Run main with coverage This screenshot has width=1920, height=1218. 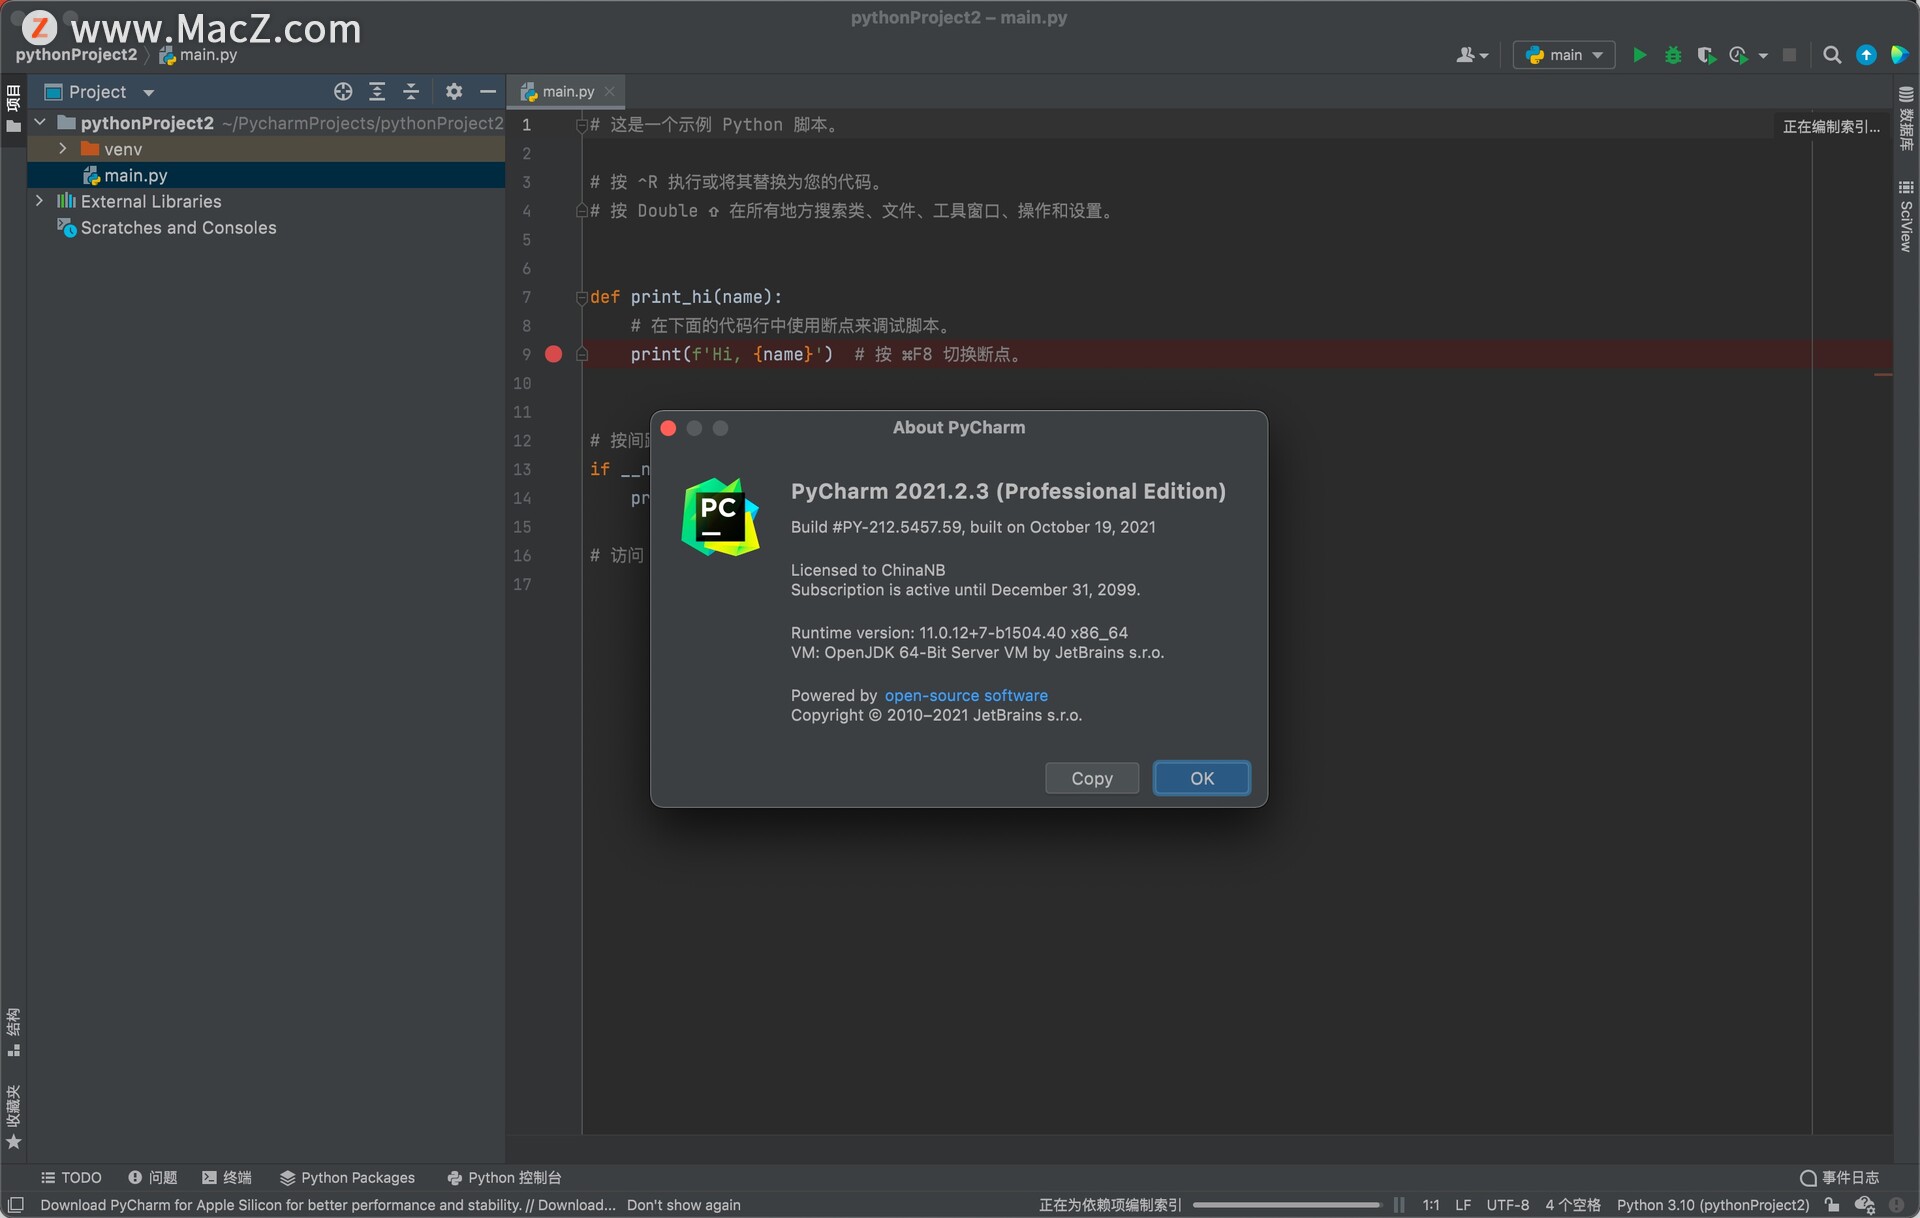coord(1706,55)
